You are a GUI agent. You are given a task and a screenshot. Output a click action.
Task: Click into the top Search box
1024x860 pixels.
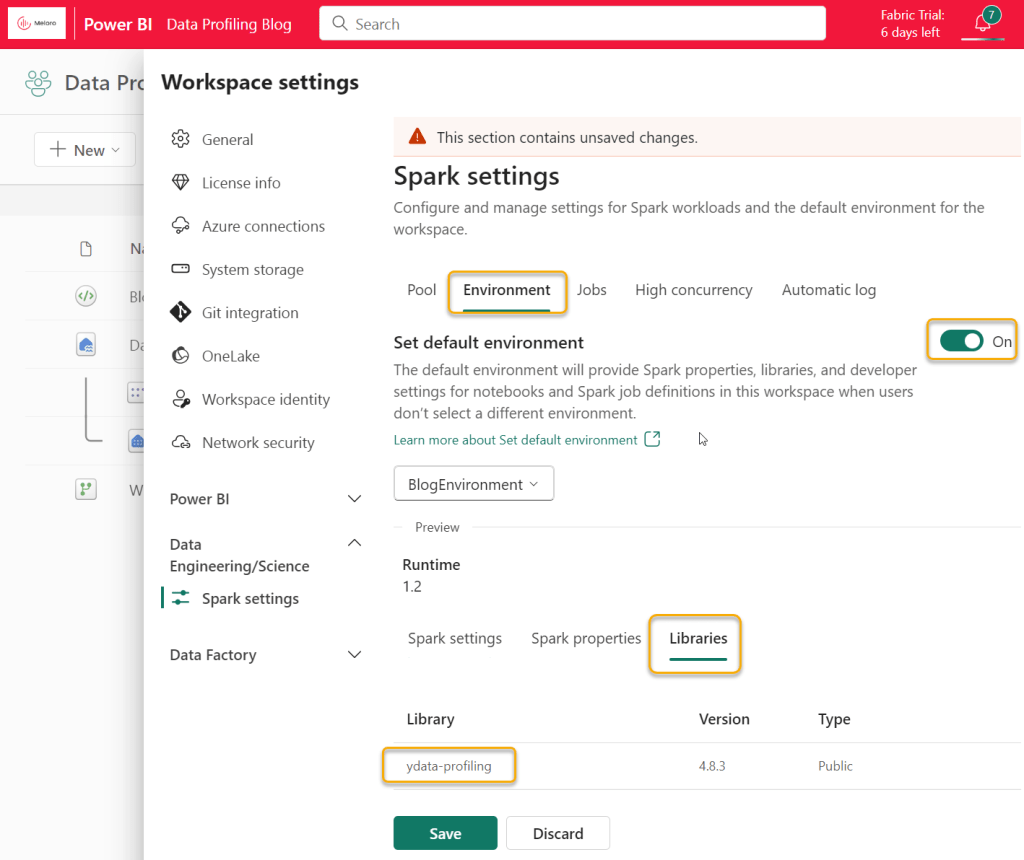coord(572,24)
